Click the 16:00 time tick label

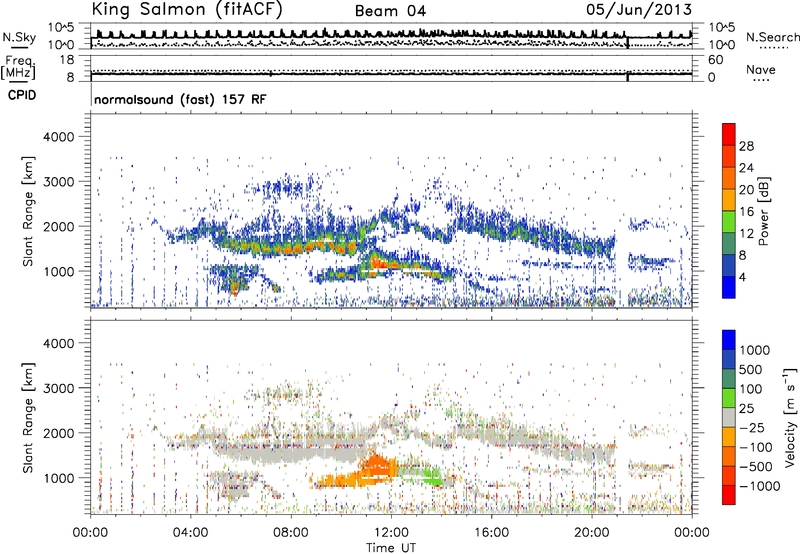pyautogui.click(x=491, y=533)
